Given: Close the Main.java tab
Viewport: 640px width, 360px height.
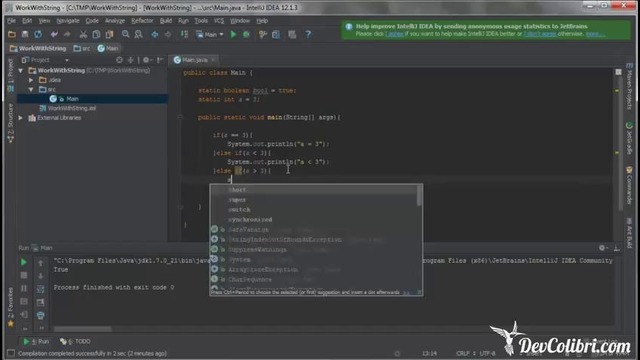Looking at the screenshot, I should 213,60.
